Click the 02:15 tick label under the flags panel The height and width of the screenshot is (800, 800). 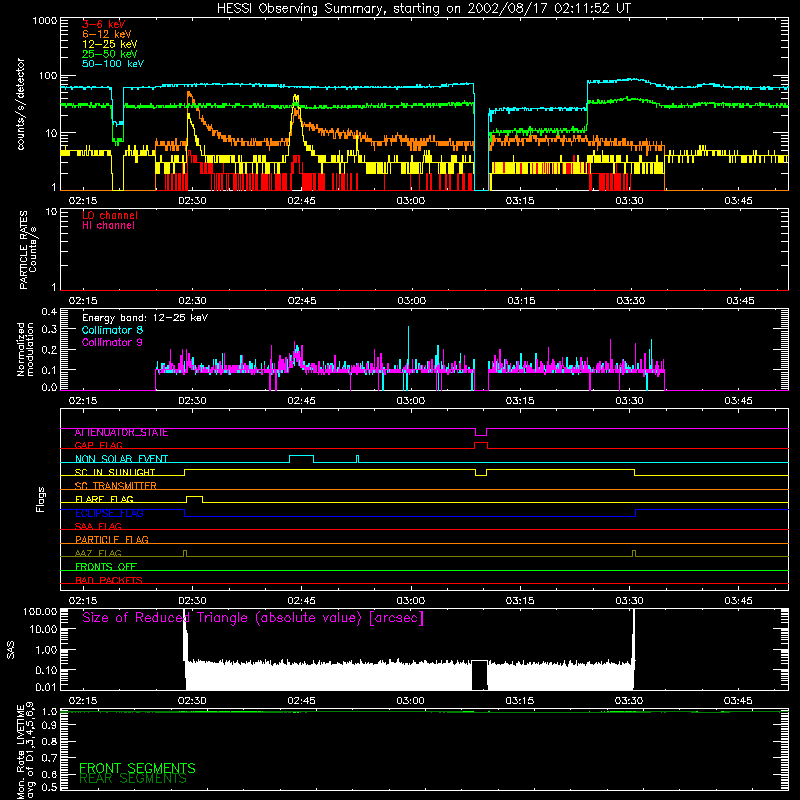83,601
